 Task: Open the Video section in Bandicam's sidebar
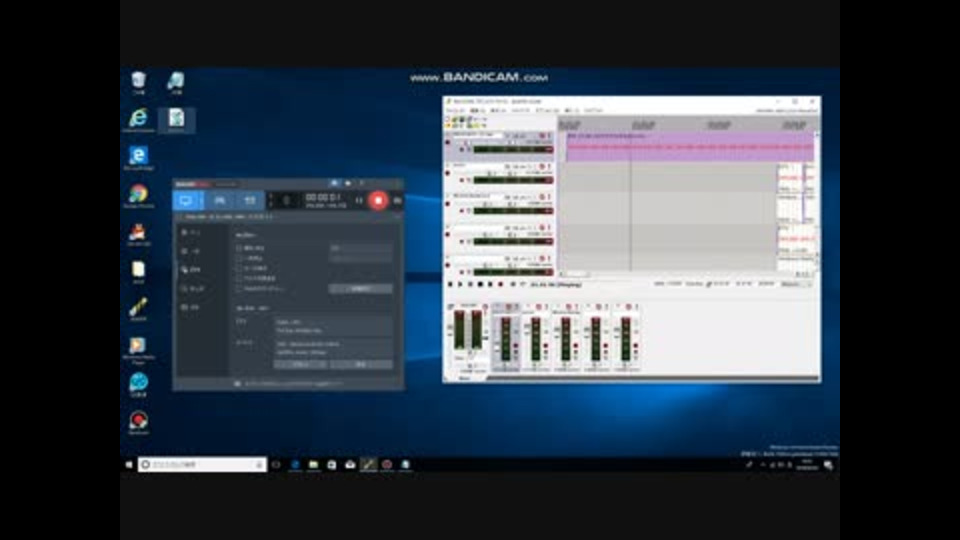coord(192,269)
